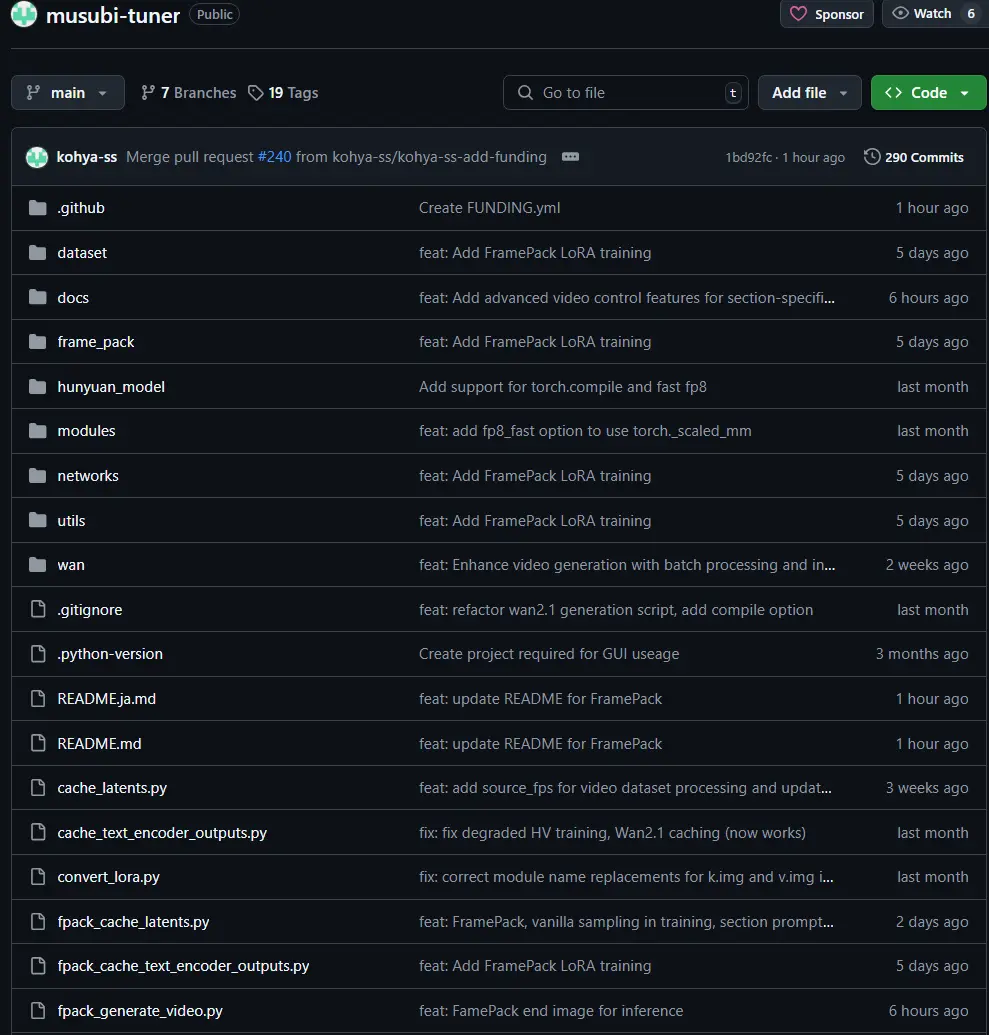Click the Sponsor heart button
The image size is (989, 1035).
click(x=827, y=14)
